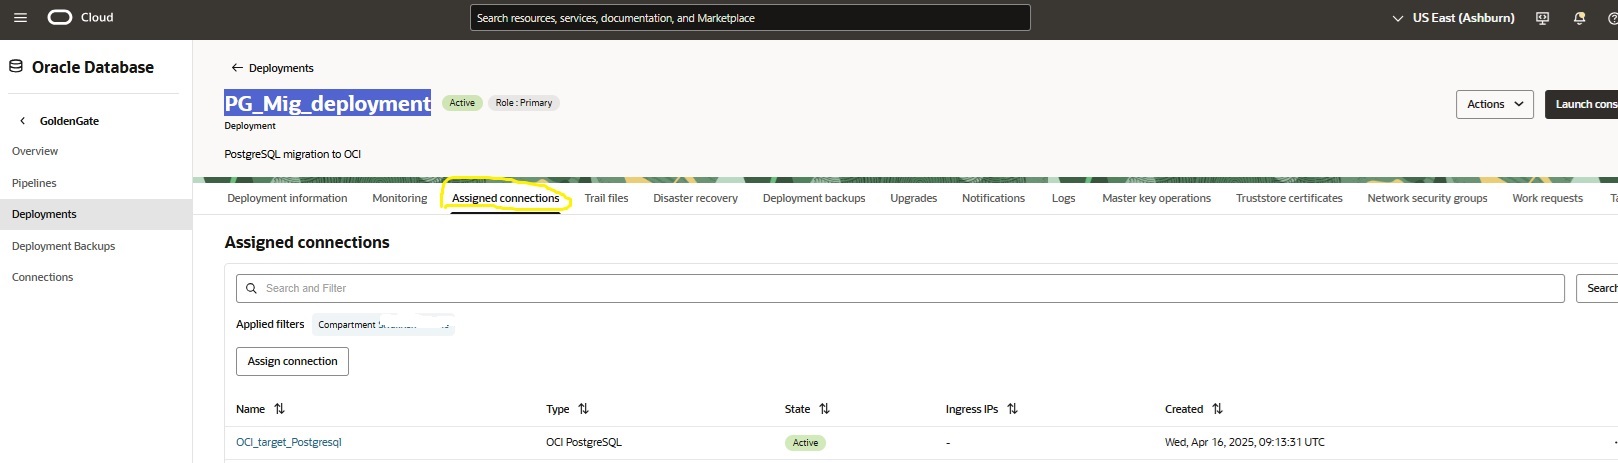Click the Active status badge near title

pos(462,103)
